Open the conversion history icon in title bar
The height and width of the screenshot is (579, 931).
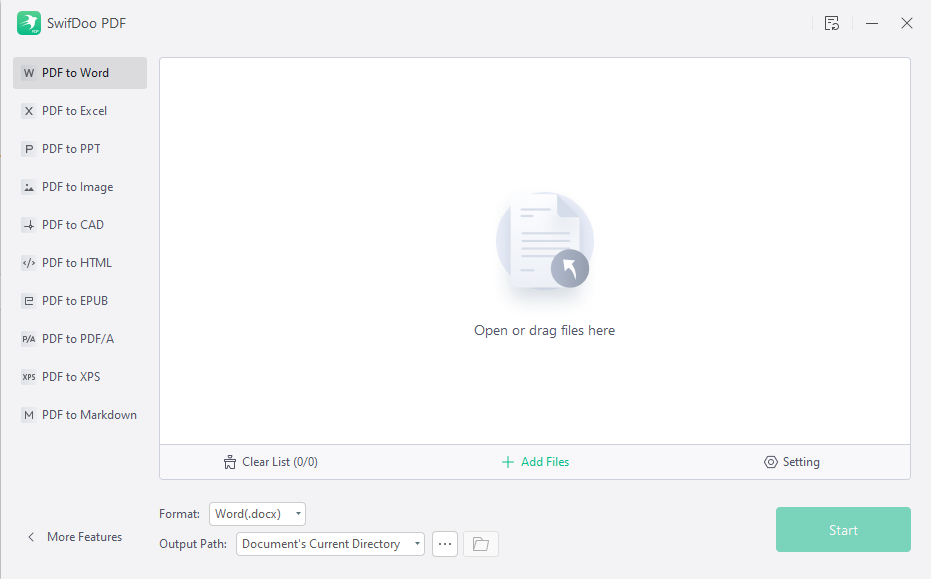831,23
